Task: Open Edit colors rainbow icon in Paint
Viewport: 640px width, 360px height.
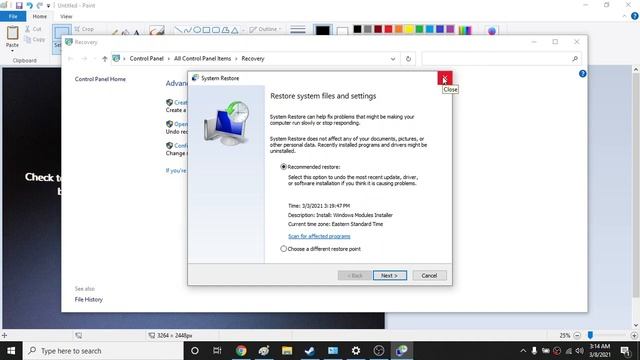Action: click(x=465, y=30)
